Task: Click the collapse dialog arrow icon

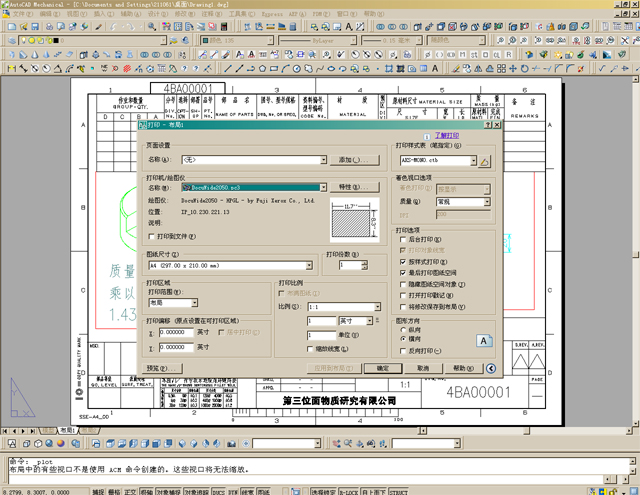Action: click(491, 368)
